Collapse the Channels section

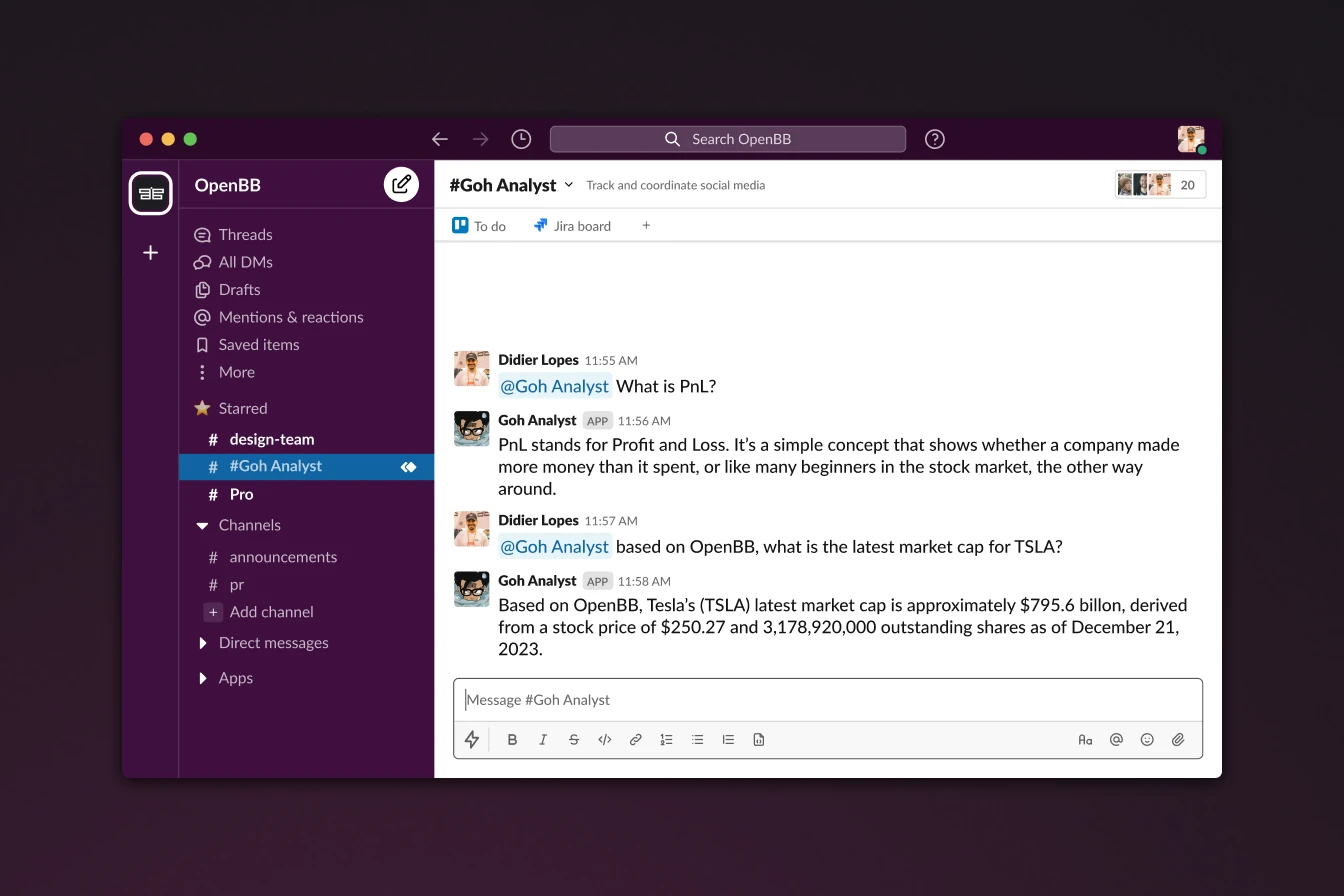click(203, 525)
